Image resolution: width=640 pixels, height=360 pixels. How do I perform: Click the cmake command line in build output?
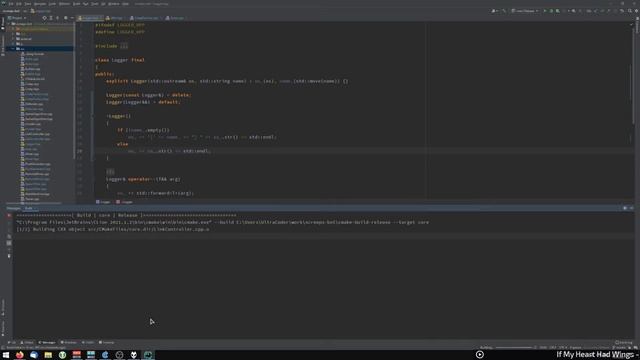[223, 222]
